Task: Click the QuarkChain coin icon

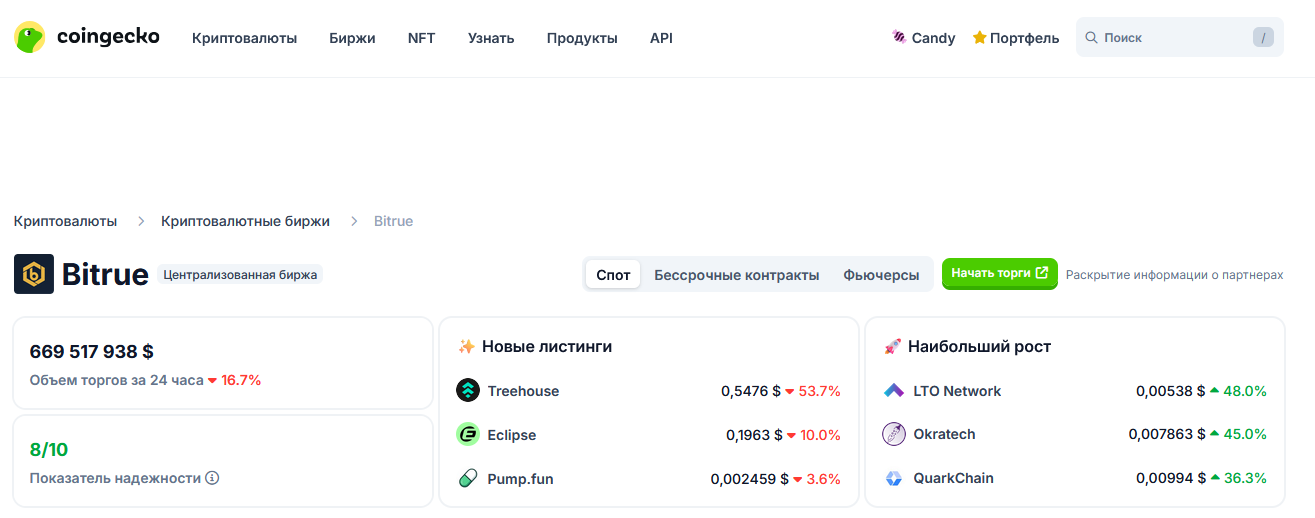Action: [x=894, y=478]
